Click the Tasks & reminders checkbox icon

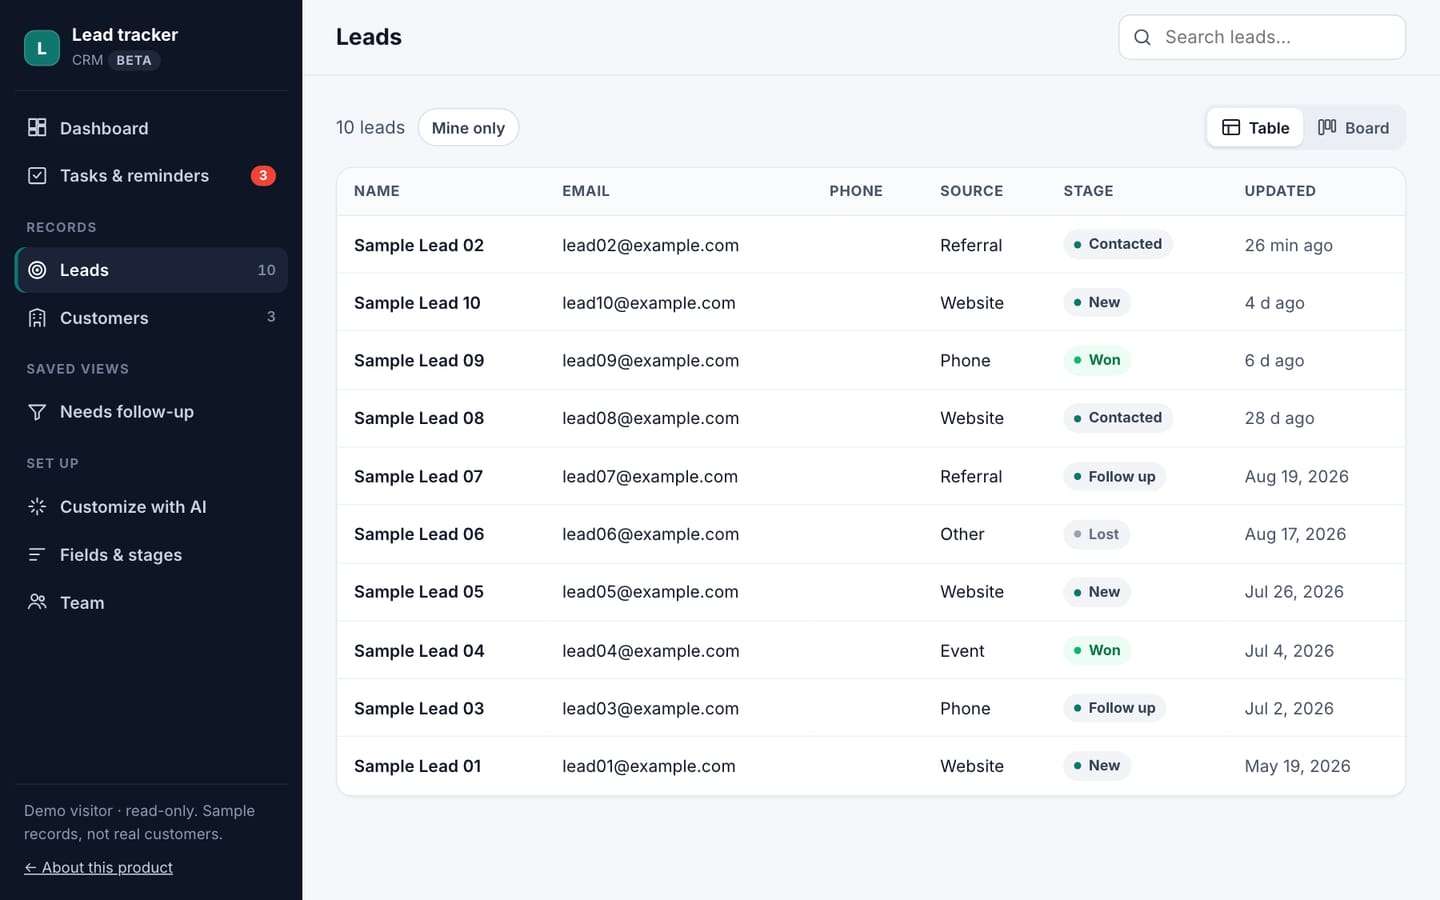pyautogui.click(x=37, y=175)
